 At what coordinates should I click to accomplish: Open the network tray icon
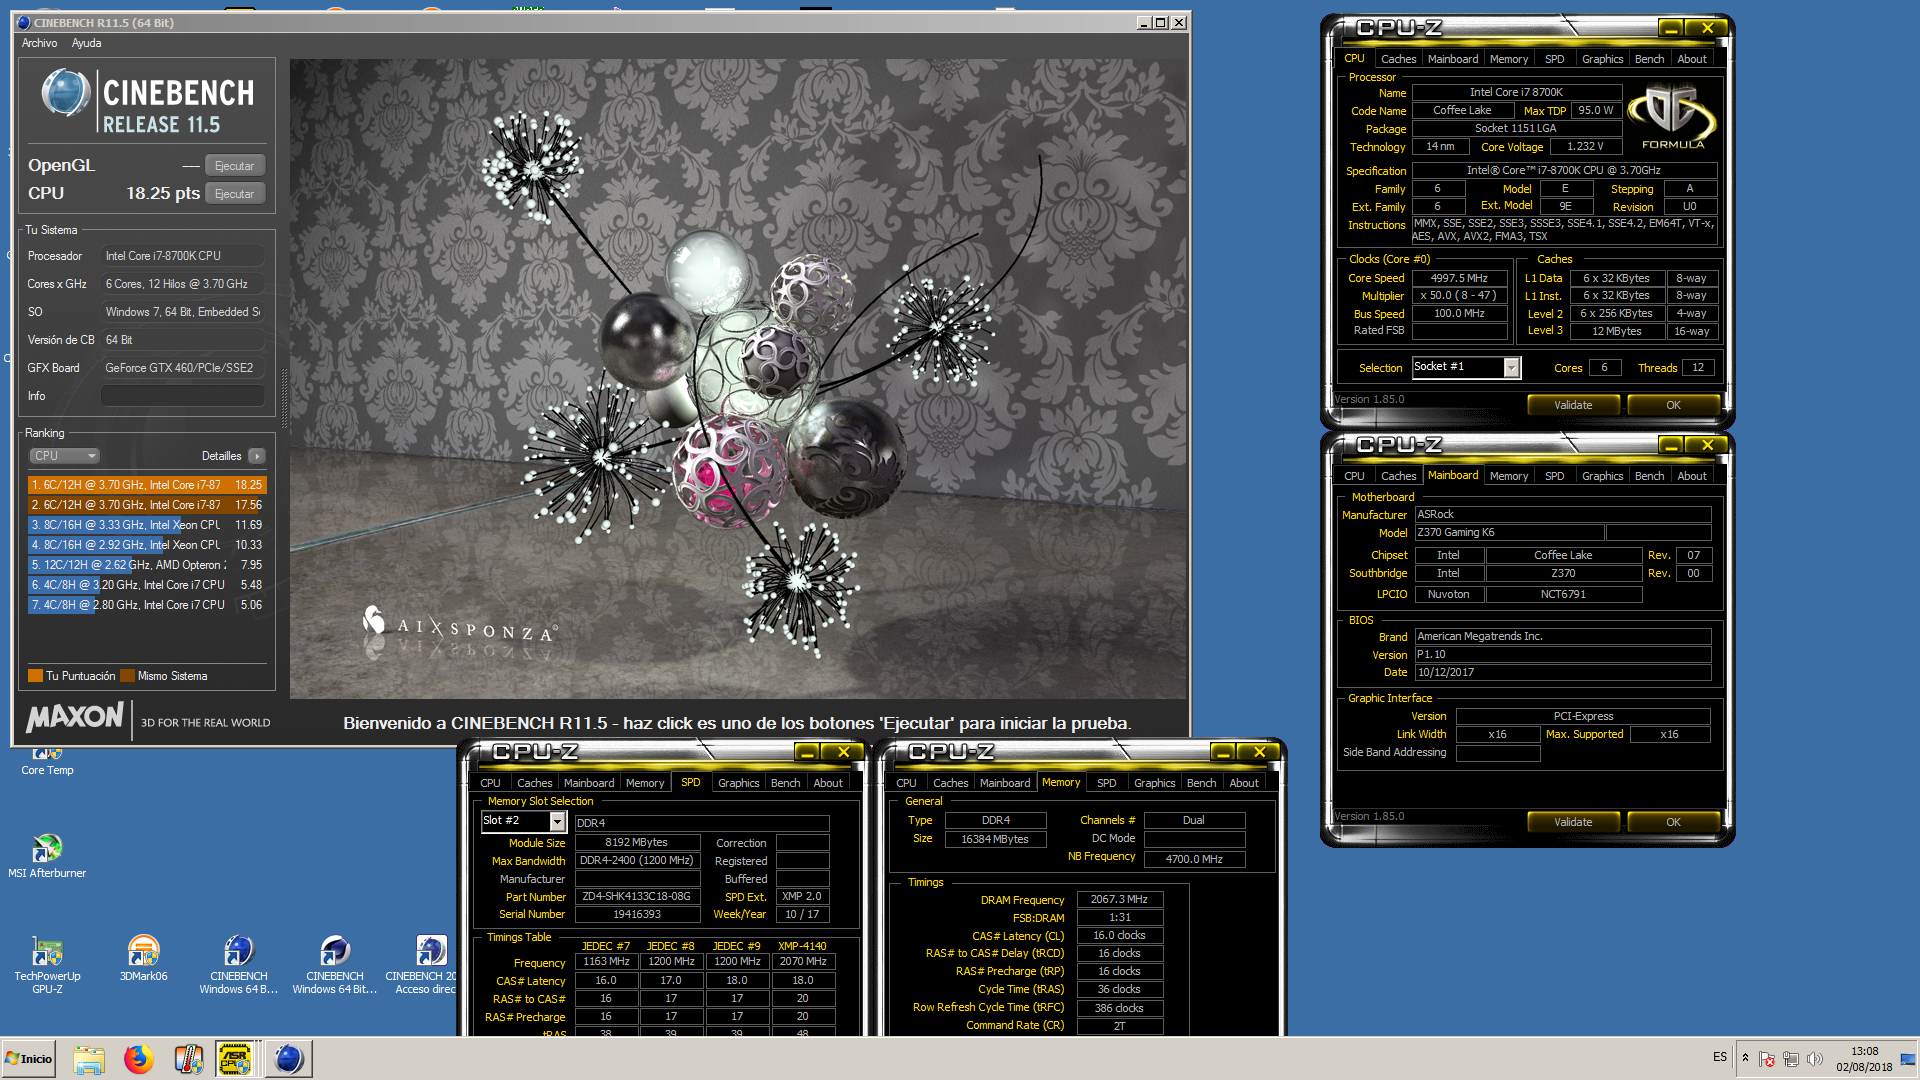(1791, 1059)
